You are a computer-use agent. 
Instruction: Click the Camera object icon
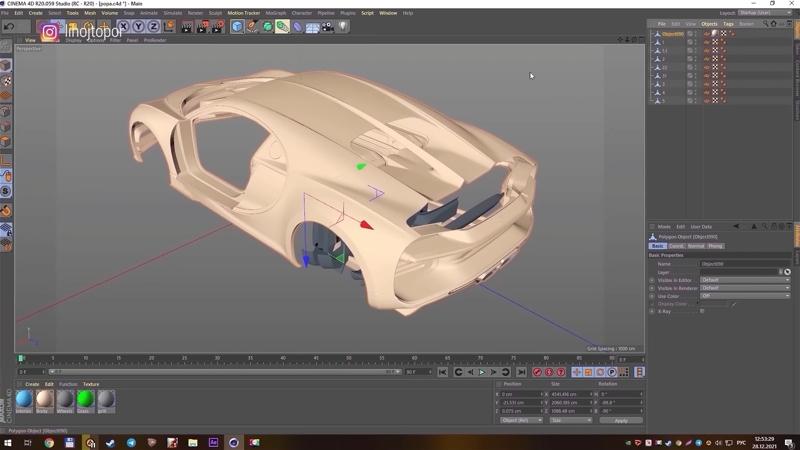(x=328, y=27)
